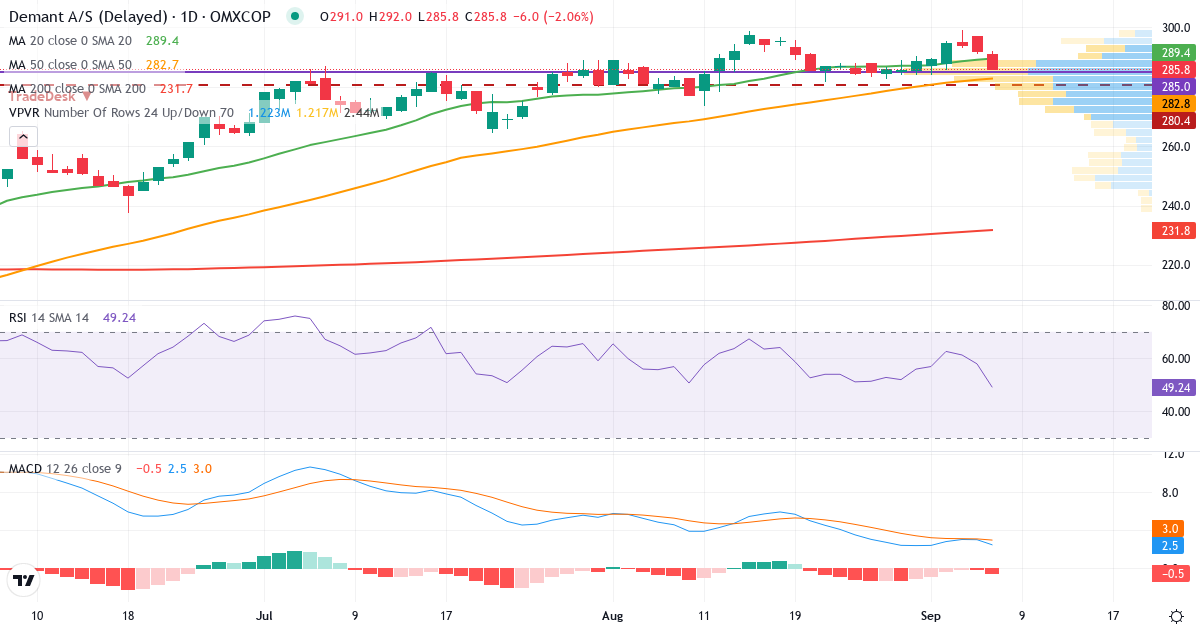Viewport: 1200px width, 630px height.
Task: Click the 300.0 price axis tick
Action: (1175, 28)
